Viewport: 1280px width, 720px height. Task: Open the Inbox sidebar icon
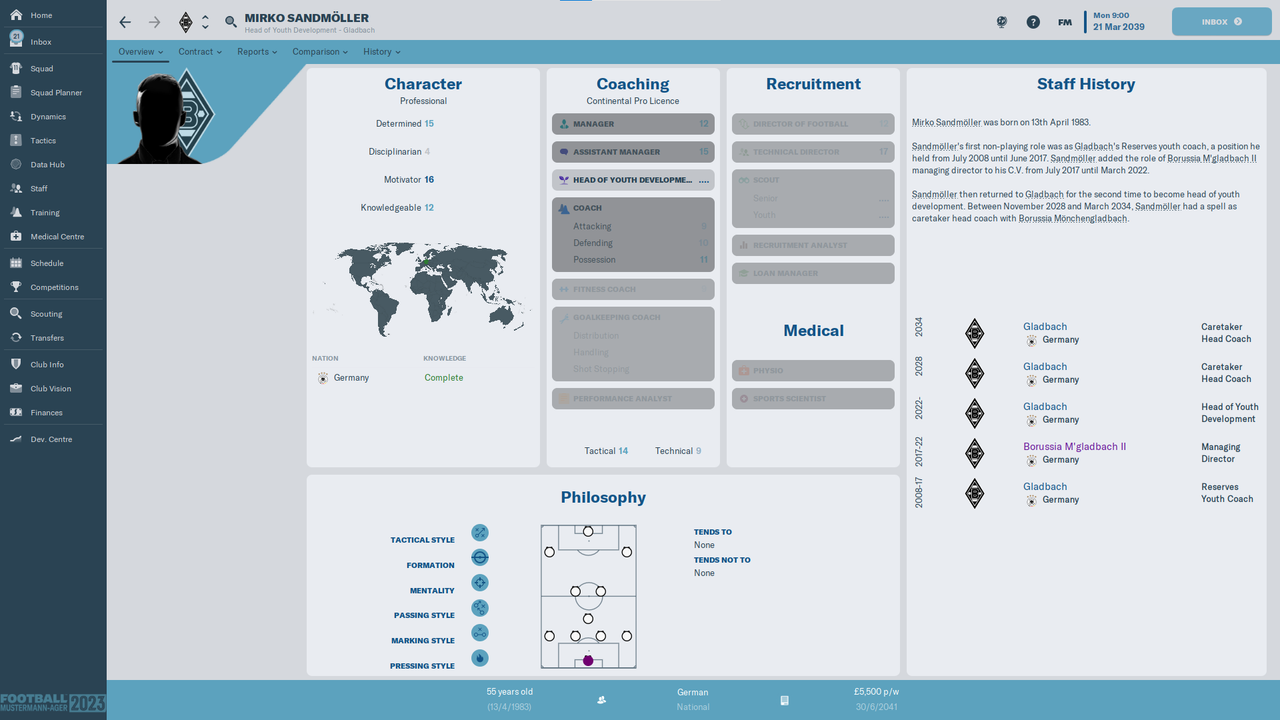point(16,39)
